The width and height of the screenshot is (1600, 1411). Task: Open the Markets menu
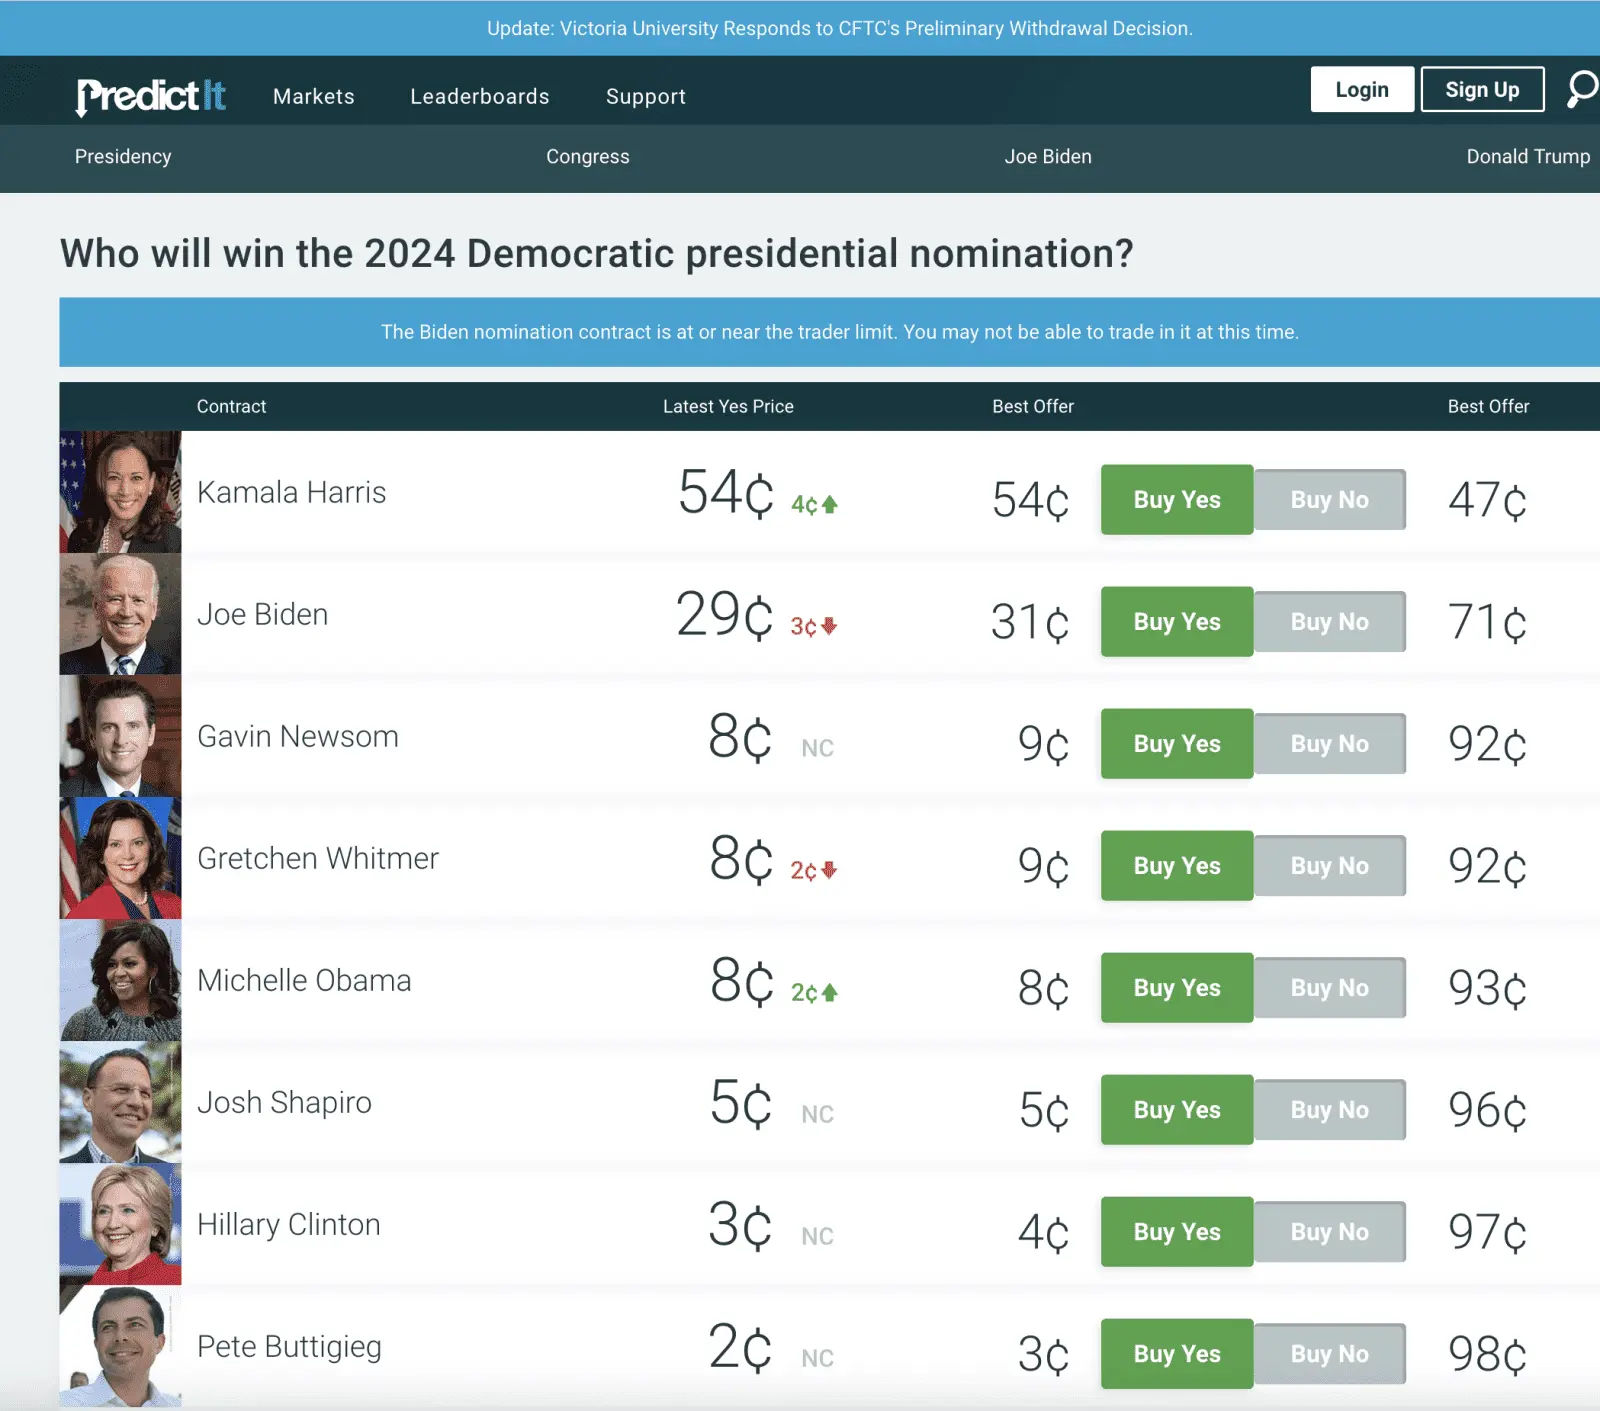pos(313,96)
